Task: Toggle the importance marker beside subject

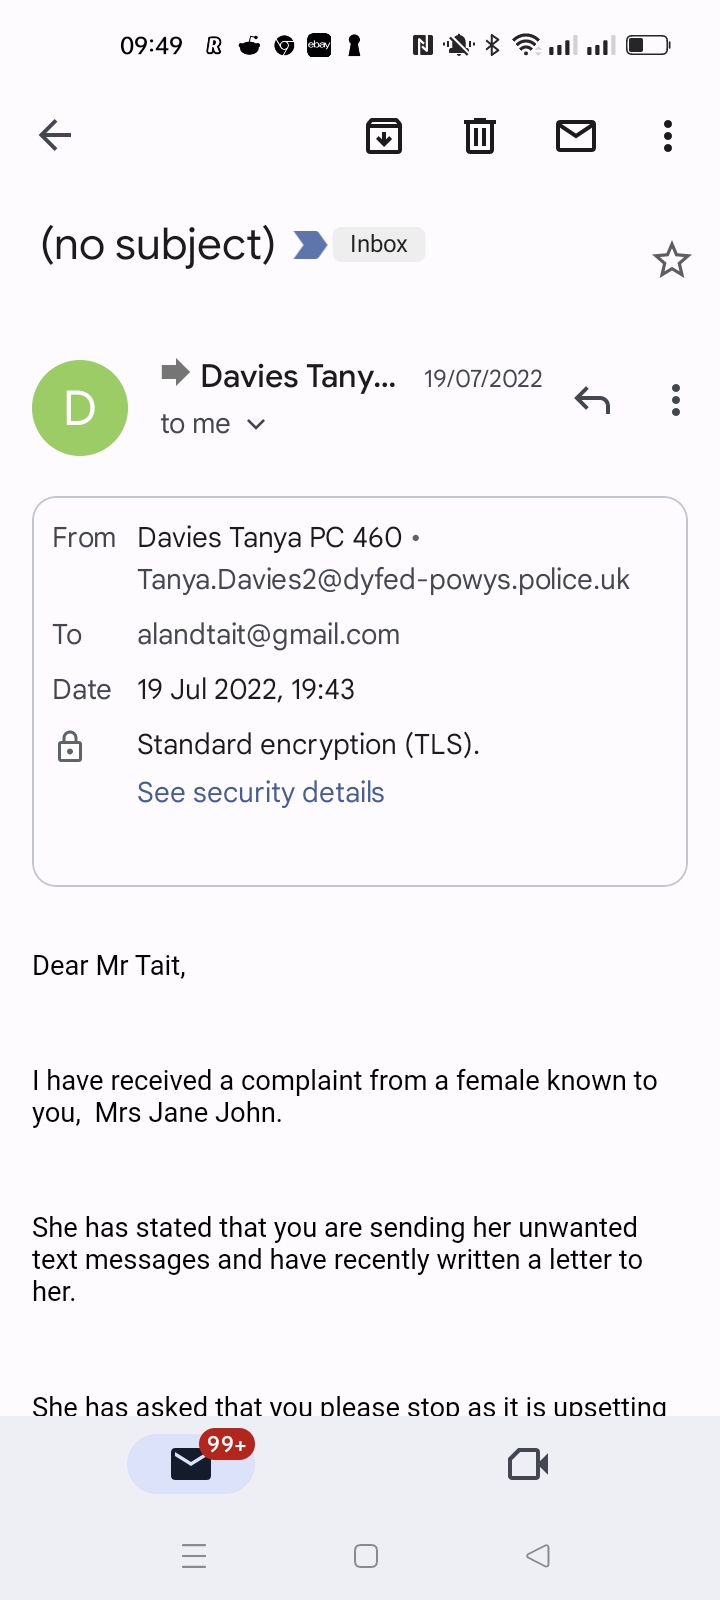Action: [310, 245]
